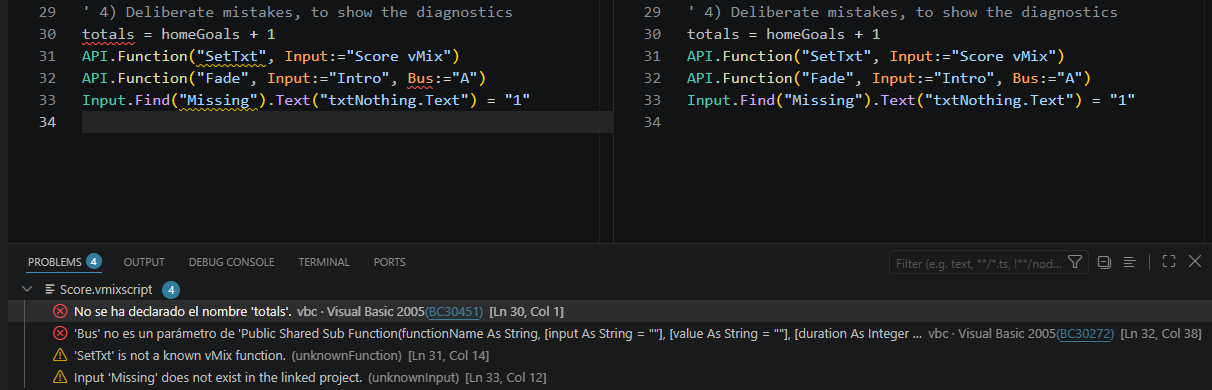The height and width of the screenshot is (390, 1212).
Task: Click "SetTxt" string in the left editor
Action: [231, 56]
